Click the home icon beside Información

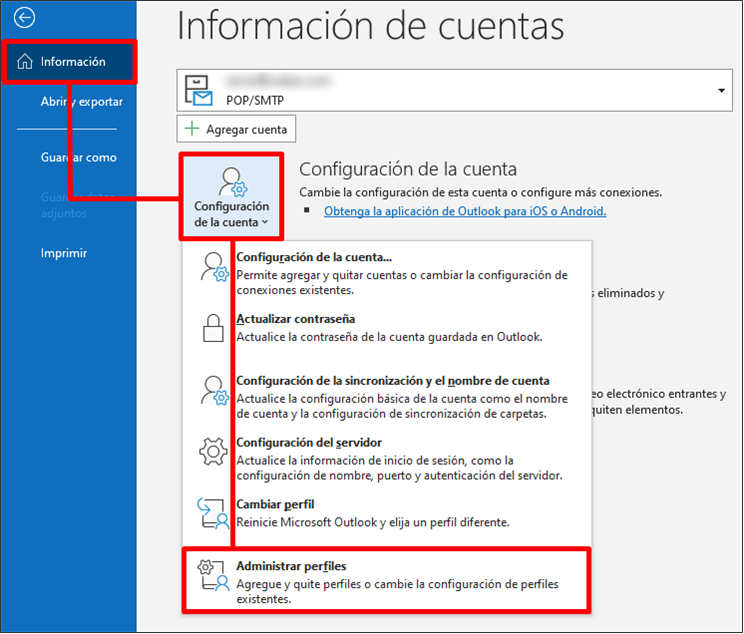pos(26,62)
